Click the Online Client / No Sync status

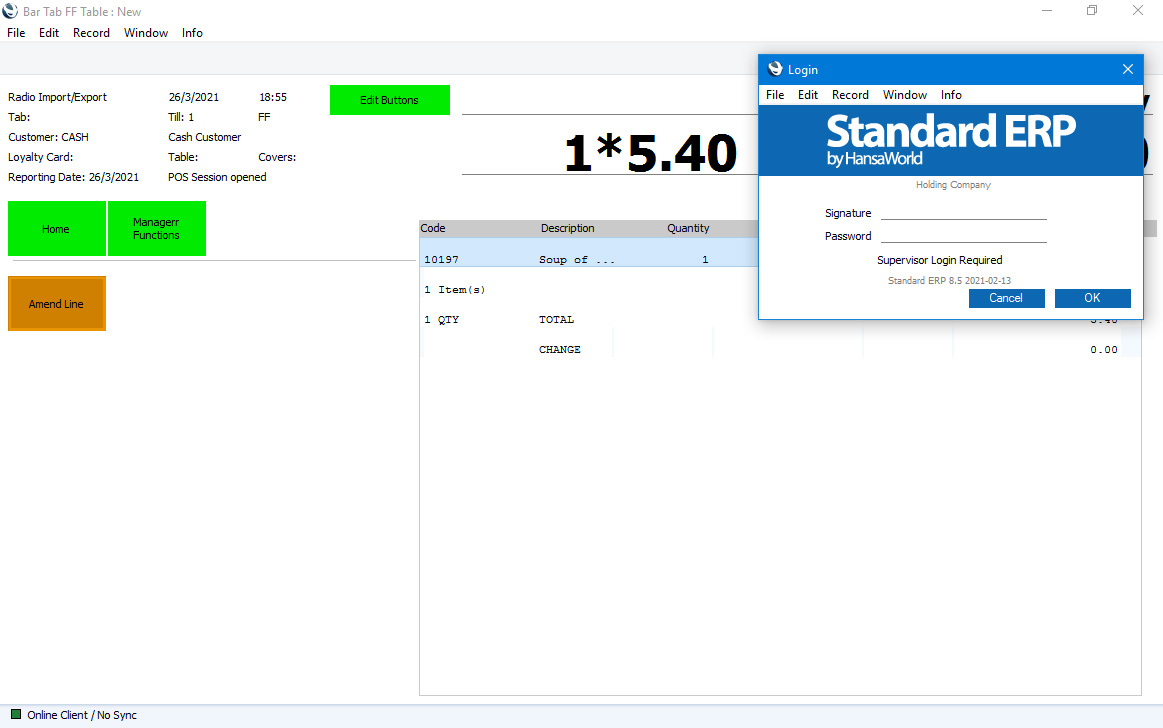(82, 715)
